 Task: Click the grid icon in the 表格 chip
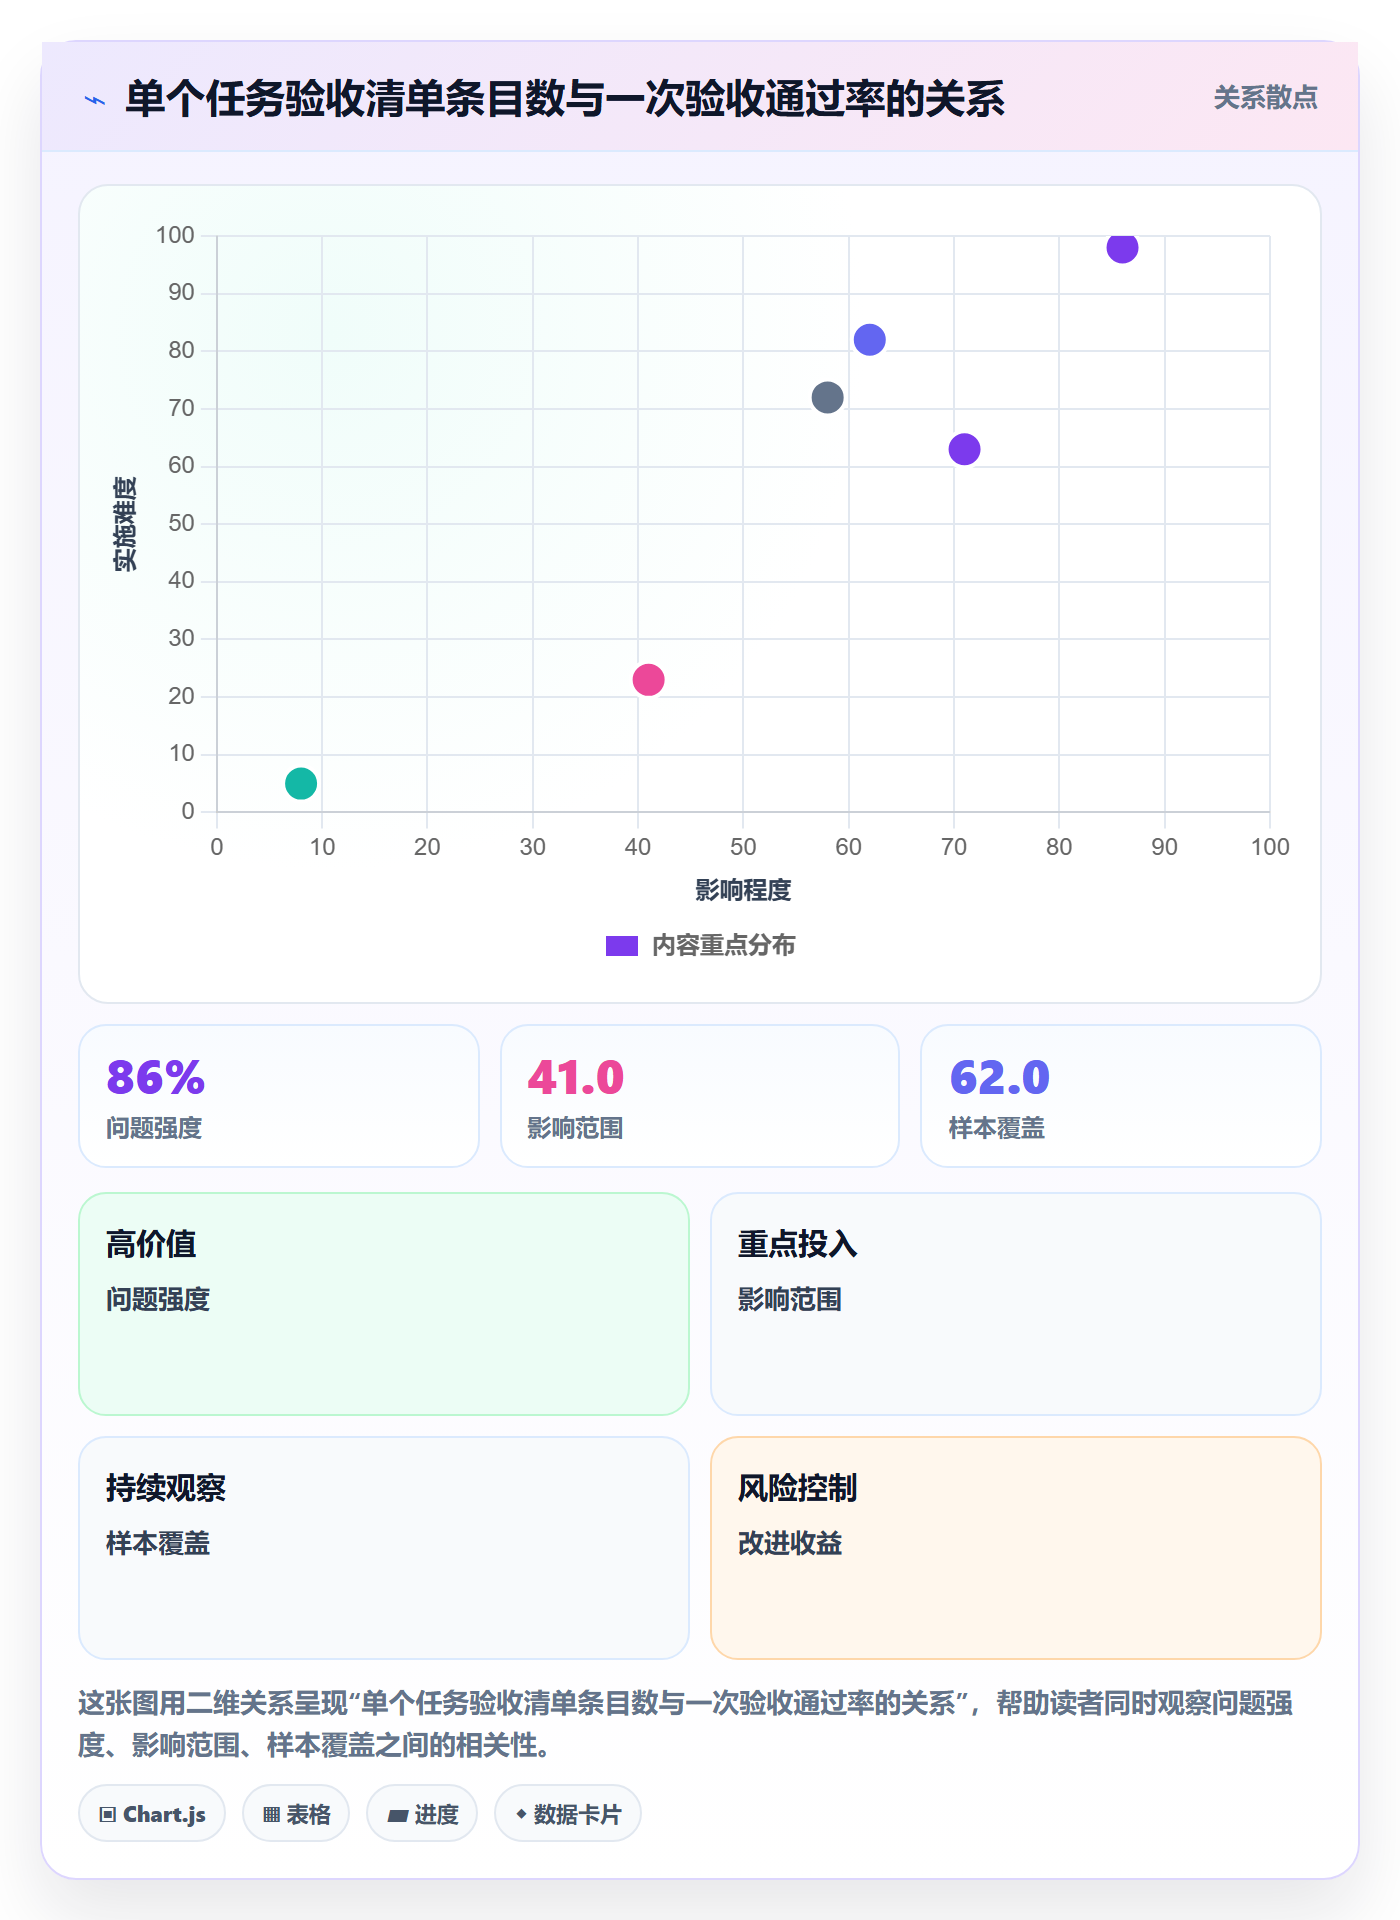coord(271,1815)
